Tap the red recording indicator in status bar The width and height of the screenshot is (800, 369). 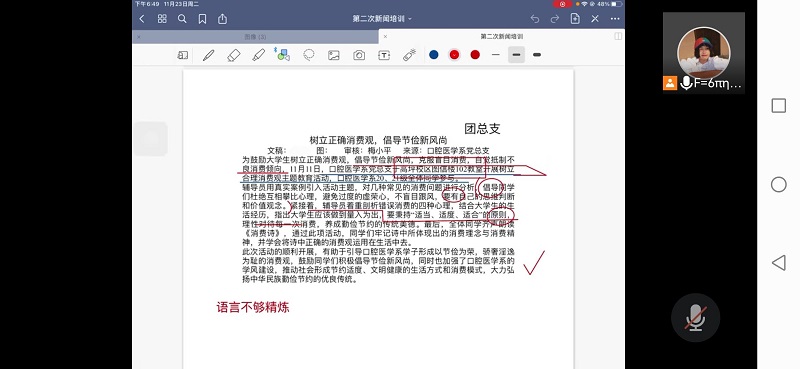pos(562,4)
